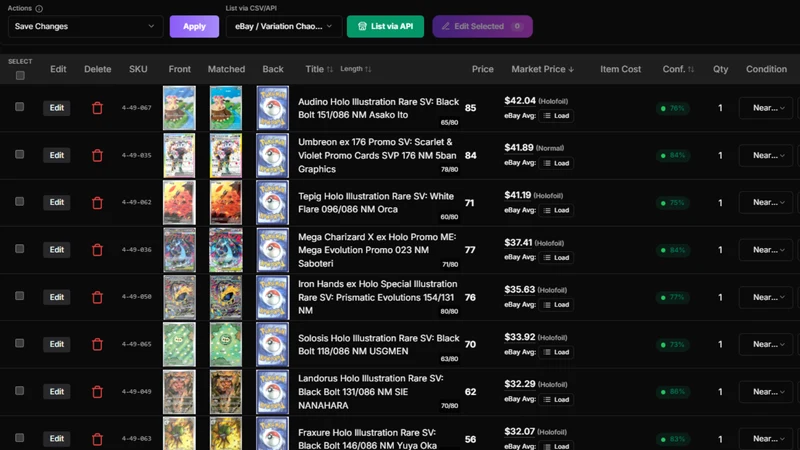Sort by Conf. column arrows
Image resolution: width=800 pixels, height=450 pixels.
[691, 69]
